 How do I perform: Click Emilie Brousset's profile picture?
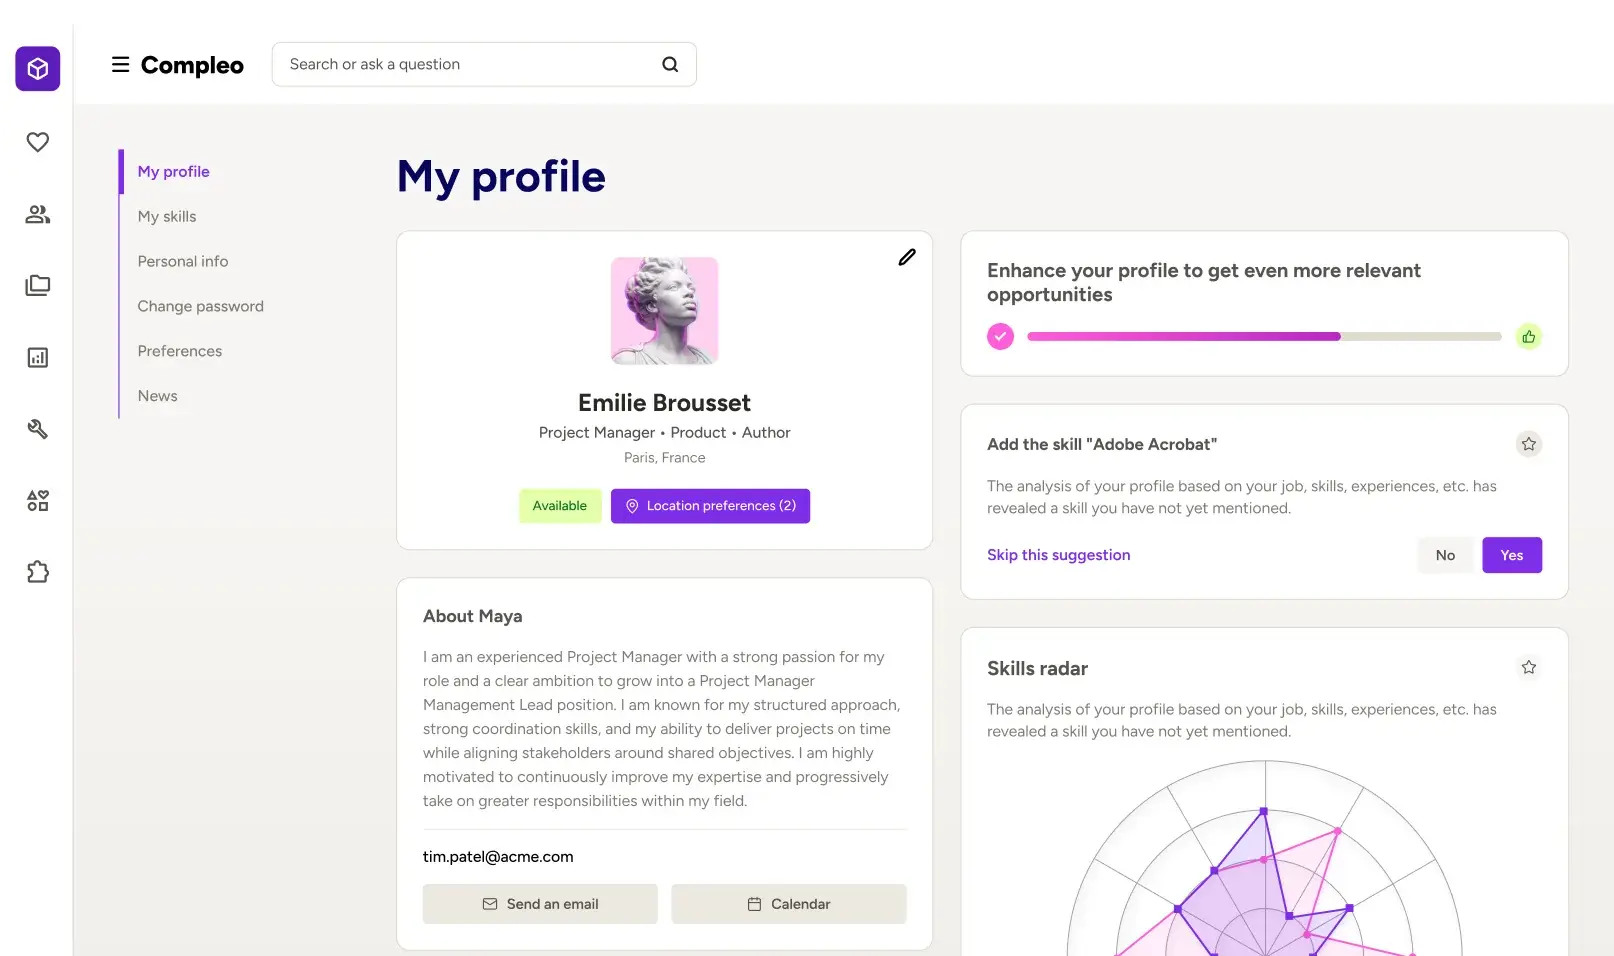(665, 311)
